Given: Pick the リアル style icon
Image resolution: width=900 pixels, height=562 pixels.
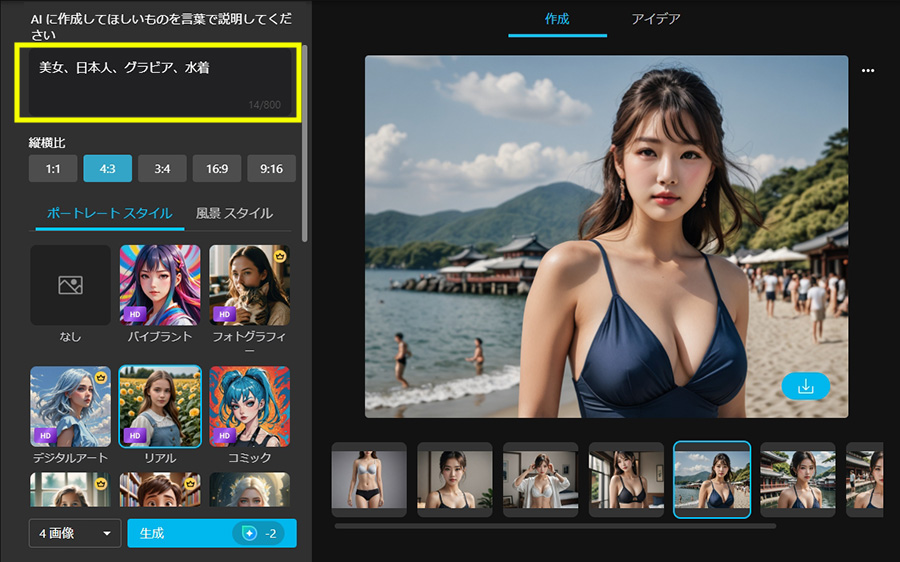Looking at the screenshot, I should (160, 405).
